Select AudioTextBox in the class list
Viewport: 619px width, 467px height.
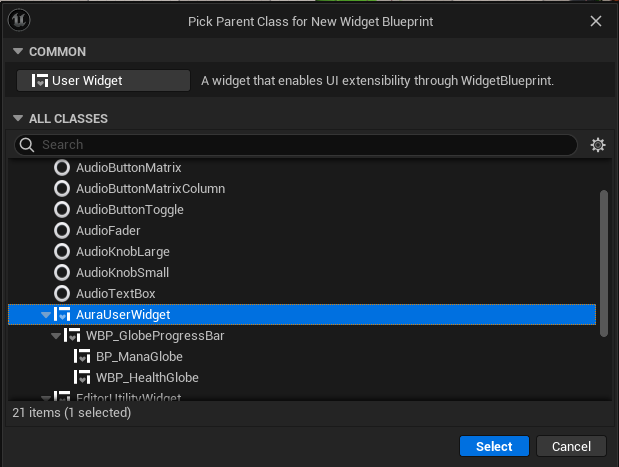pyautogui.click(x=116, y=293)
